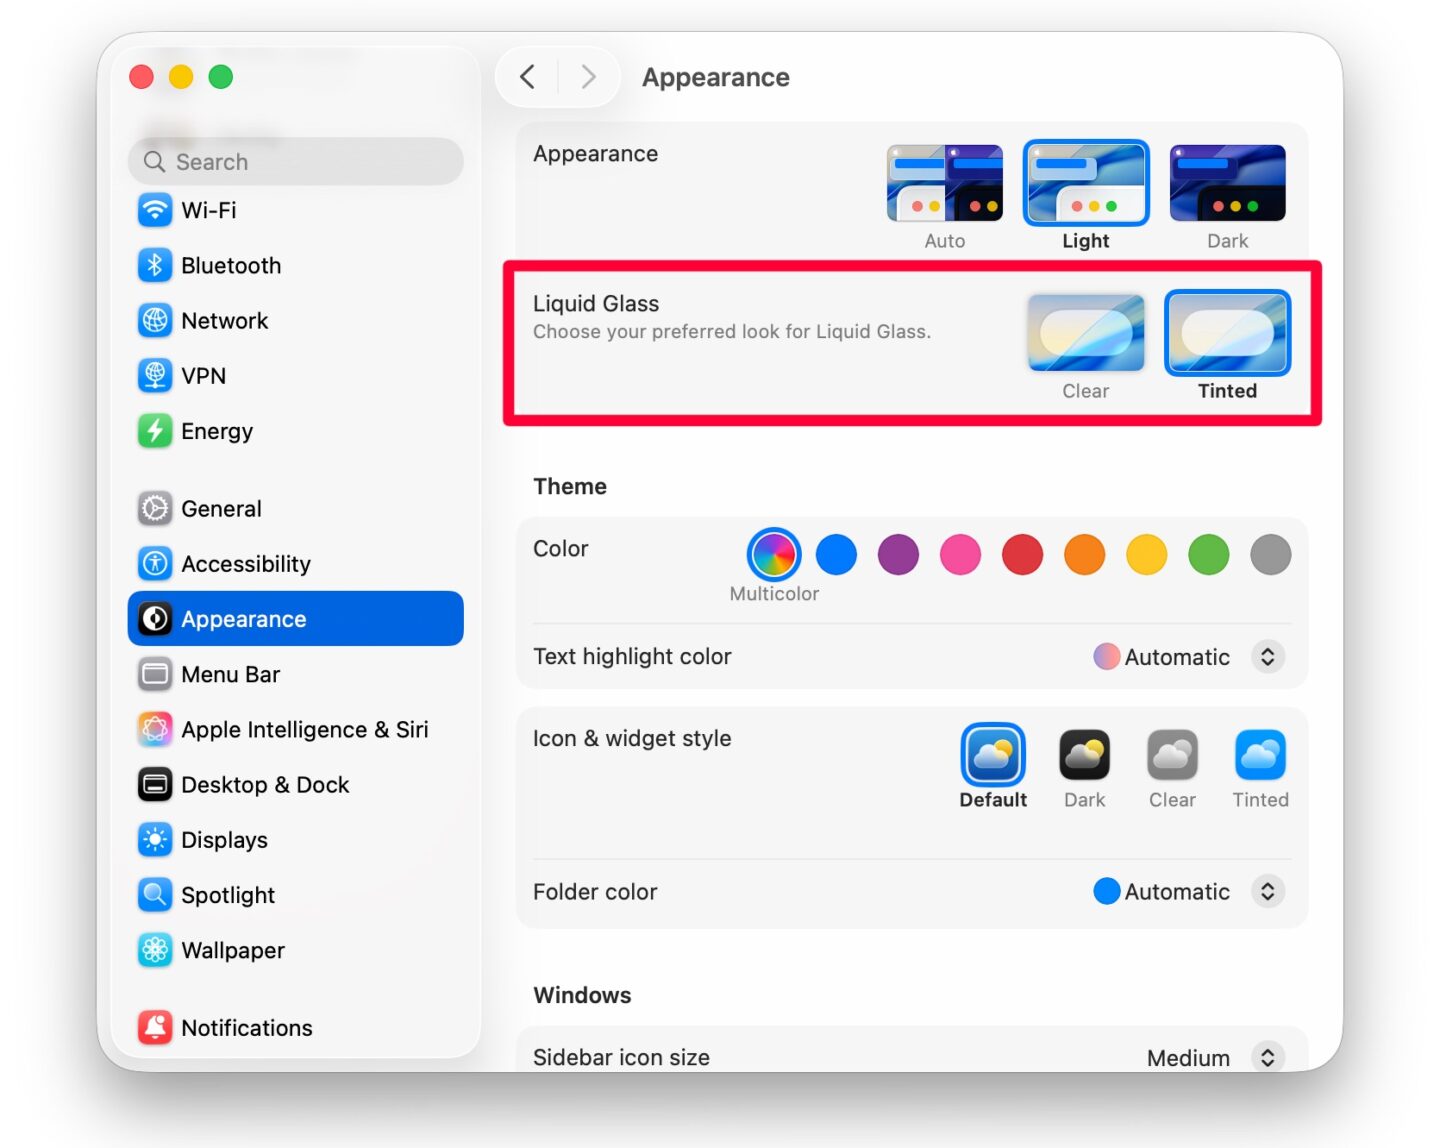Open the Folder color dropdown
Image resolution: width=1440 pixels, height=1148 pixels.
pos(1268,891)
